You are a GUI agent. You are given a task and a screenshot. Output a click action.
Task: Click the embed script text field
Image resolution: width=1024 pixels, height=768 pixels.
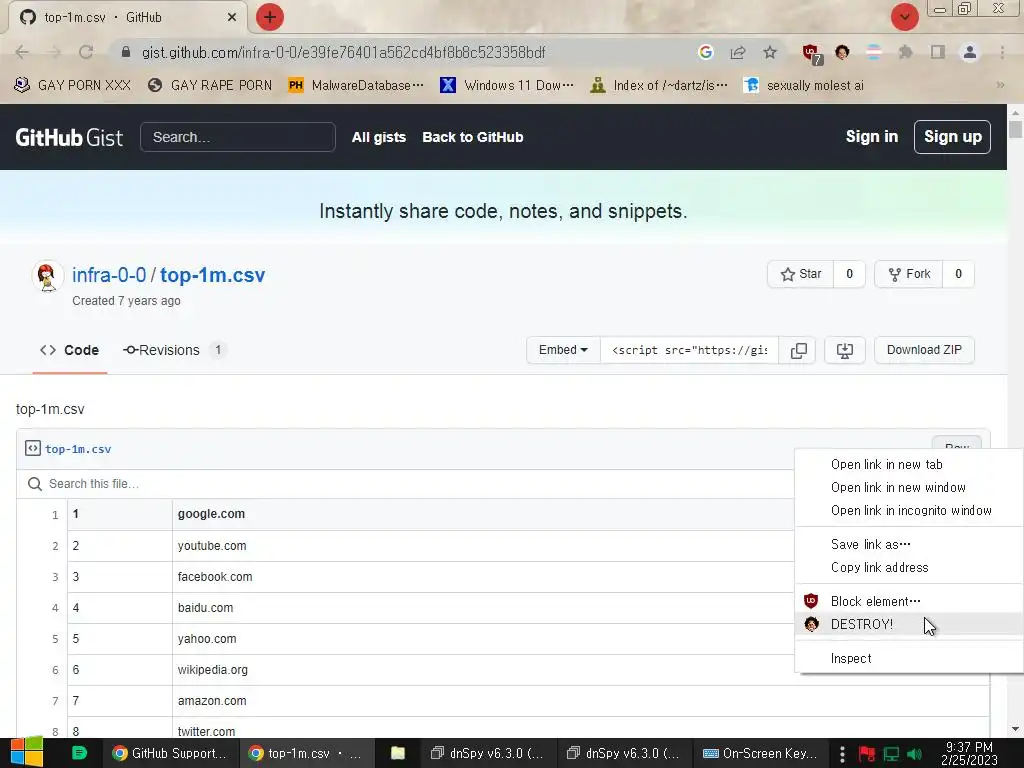pyautogui.click(x=689, y=350)
